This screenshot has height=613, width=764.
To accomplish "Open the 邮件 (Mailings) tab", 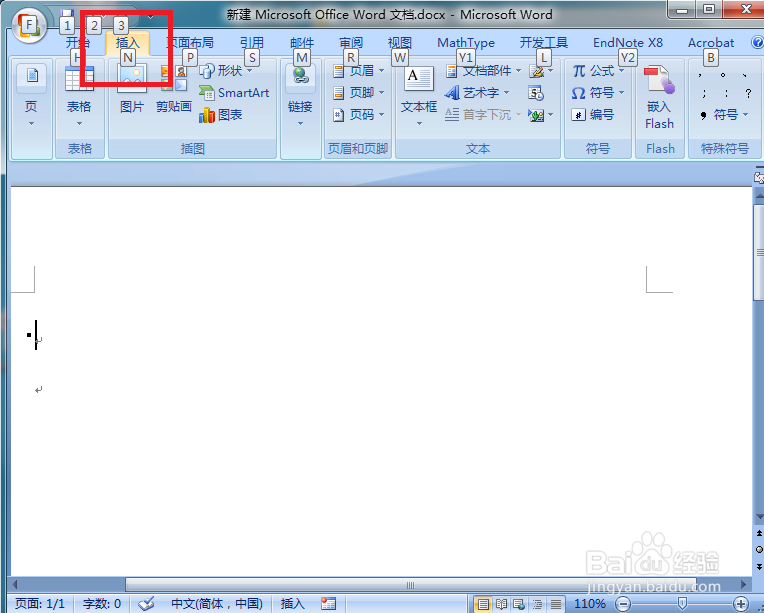I will 302,43.
